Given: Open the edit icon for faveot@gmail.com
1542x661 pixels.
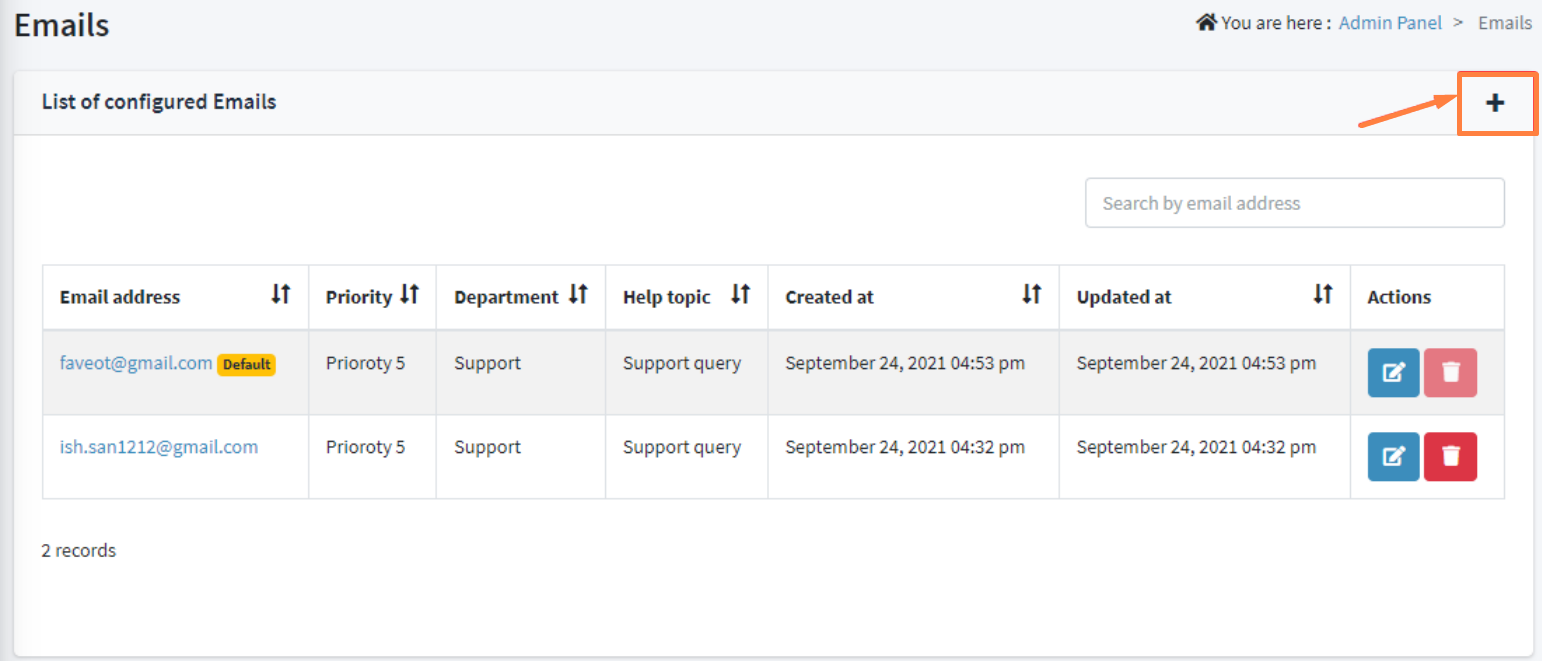Looking at the screenshot, I should click(x=1393, y=372).
